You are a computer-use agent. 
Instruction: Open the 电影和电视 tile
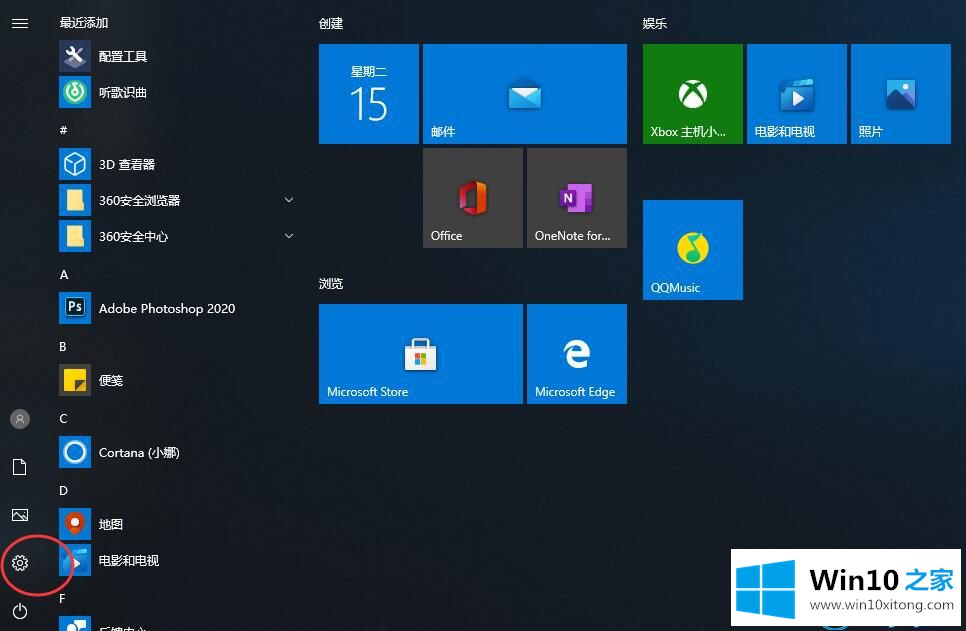[797, 94]
